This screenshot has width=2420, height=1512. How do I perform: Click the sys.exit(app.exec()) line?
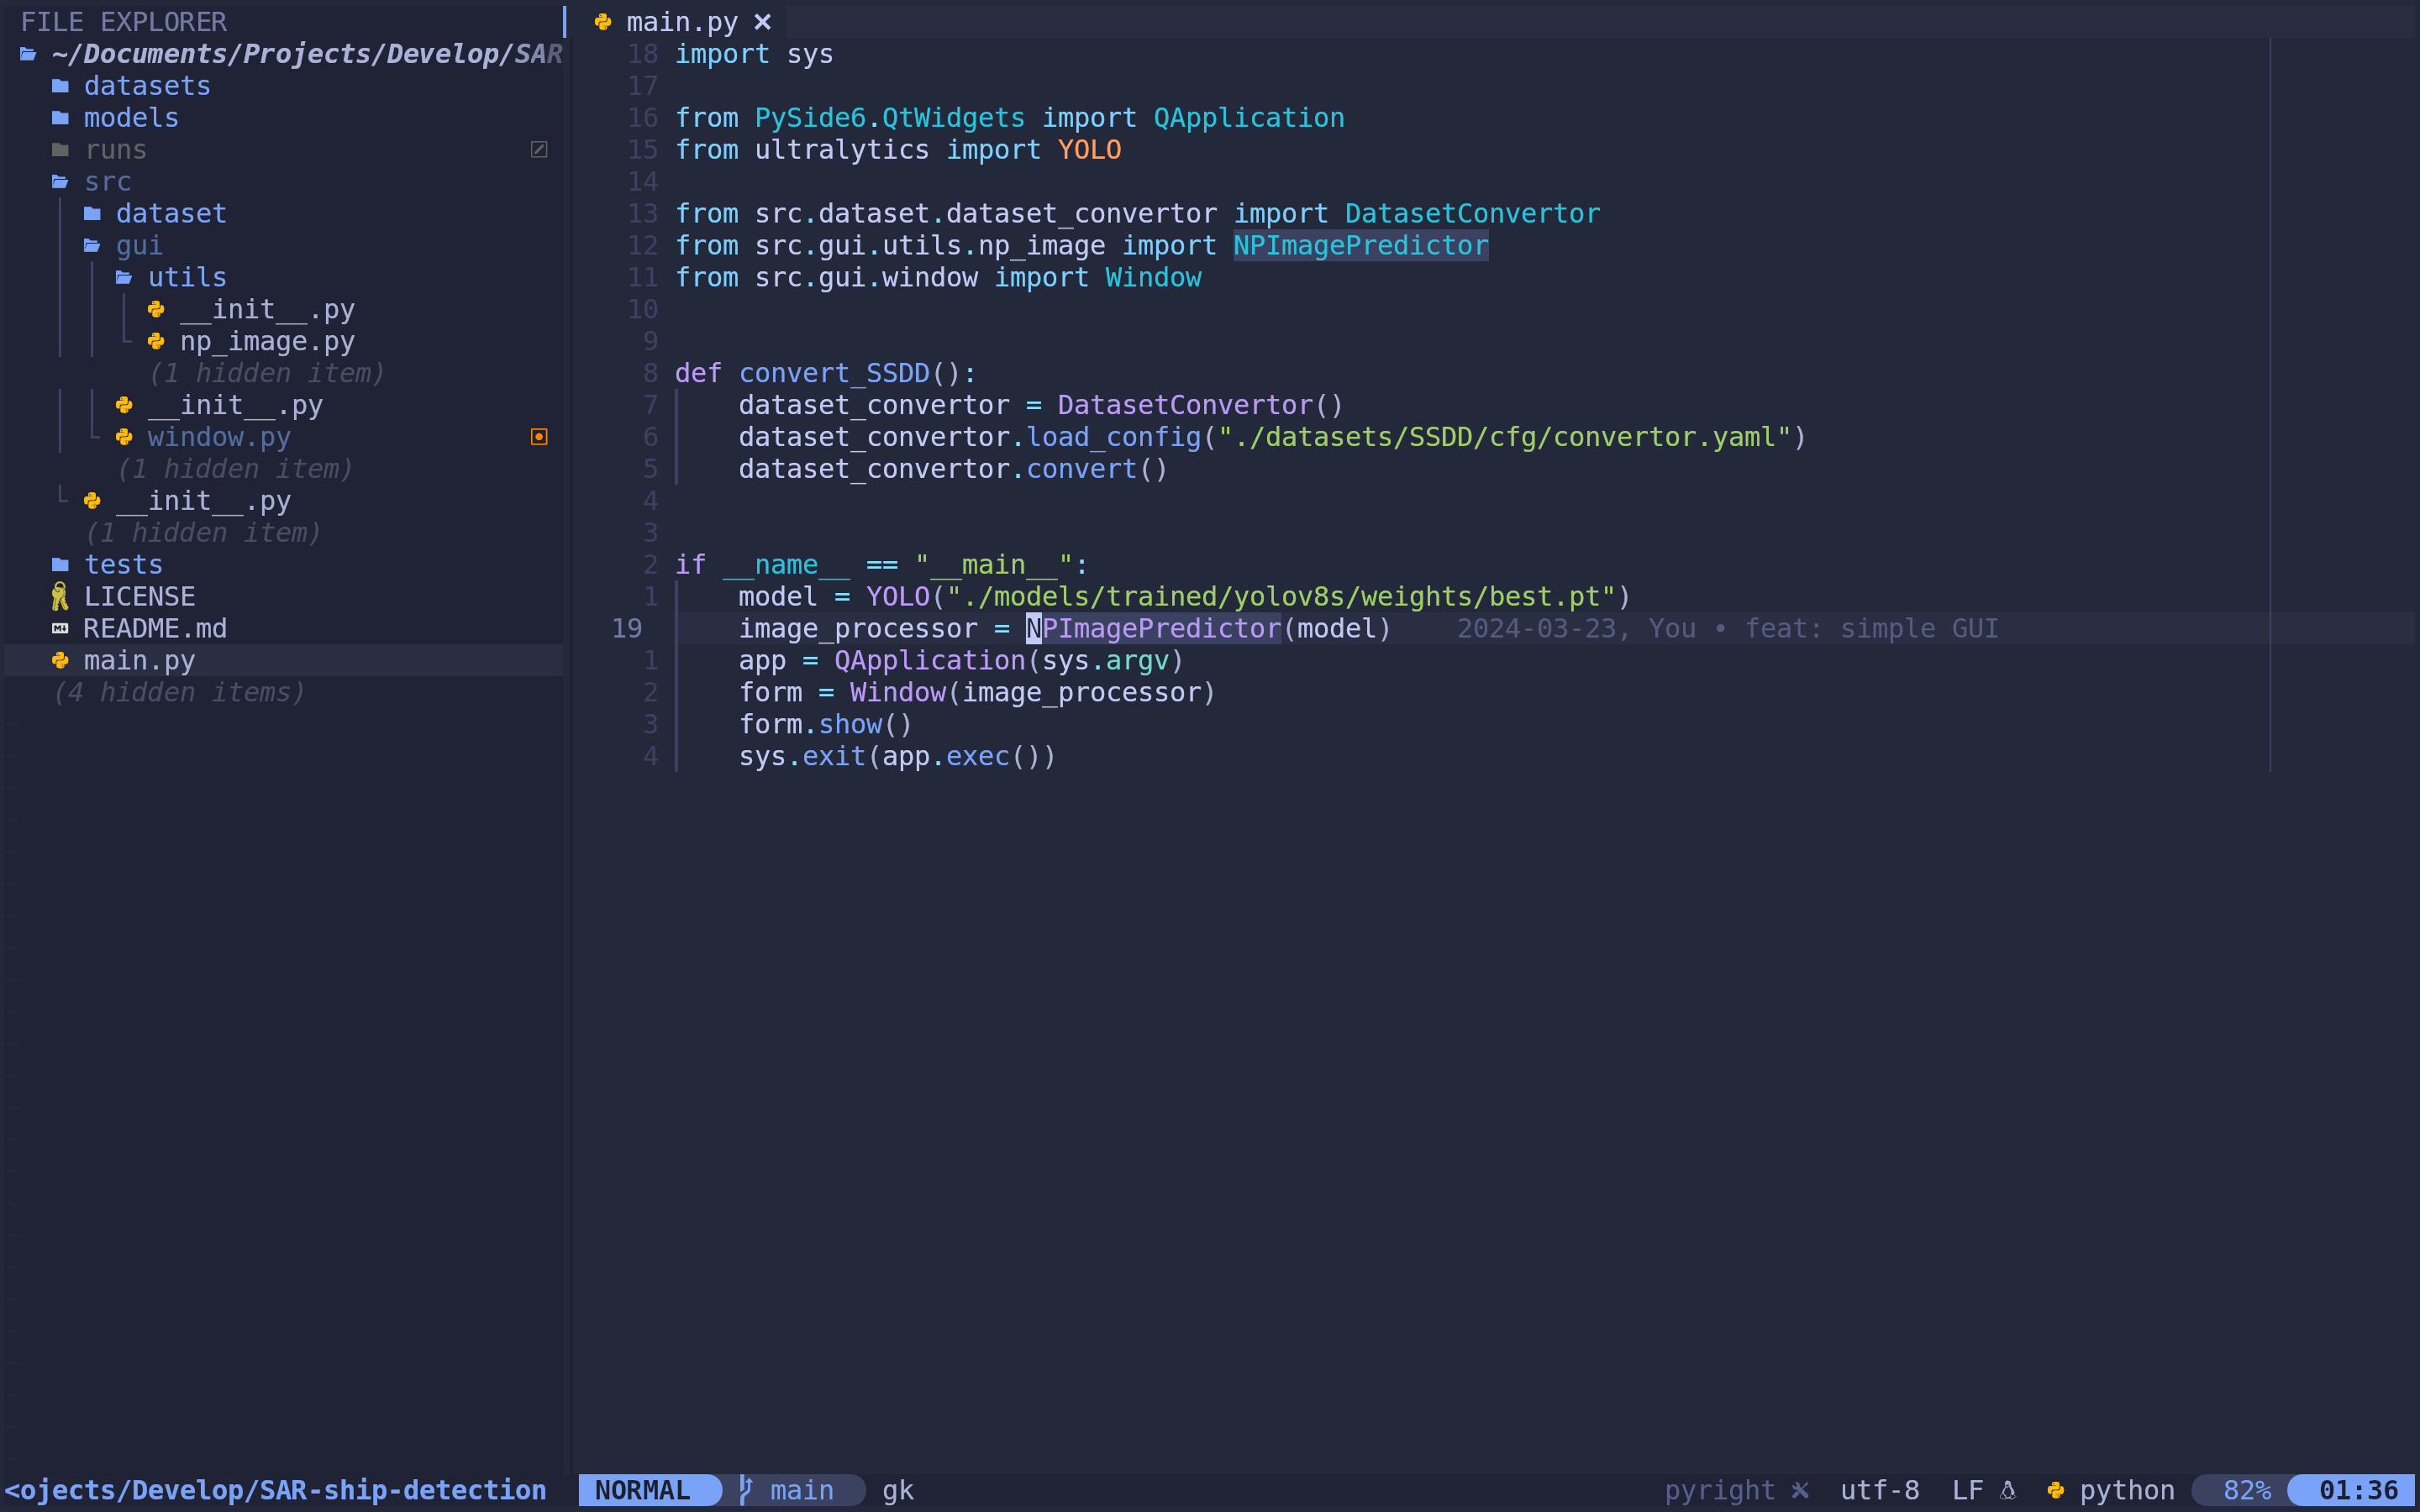(897, 757)
